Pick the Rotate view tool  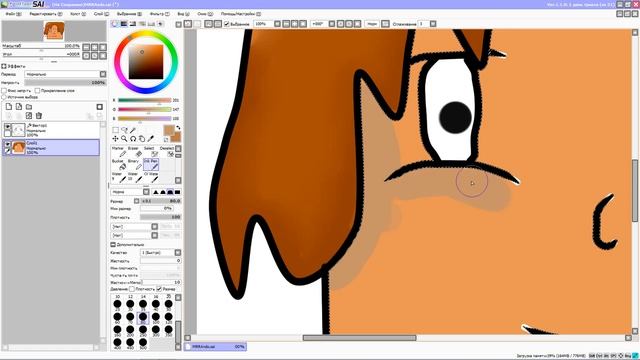tap(133, 139)
